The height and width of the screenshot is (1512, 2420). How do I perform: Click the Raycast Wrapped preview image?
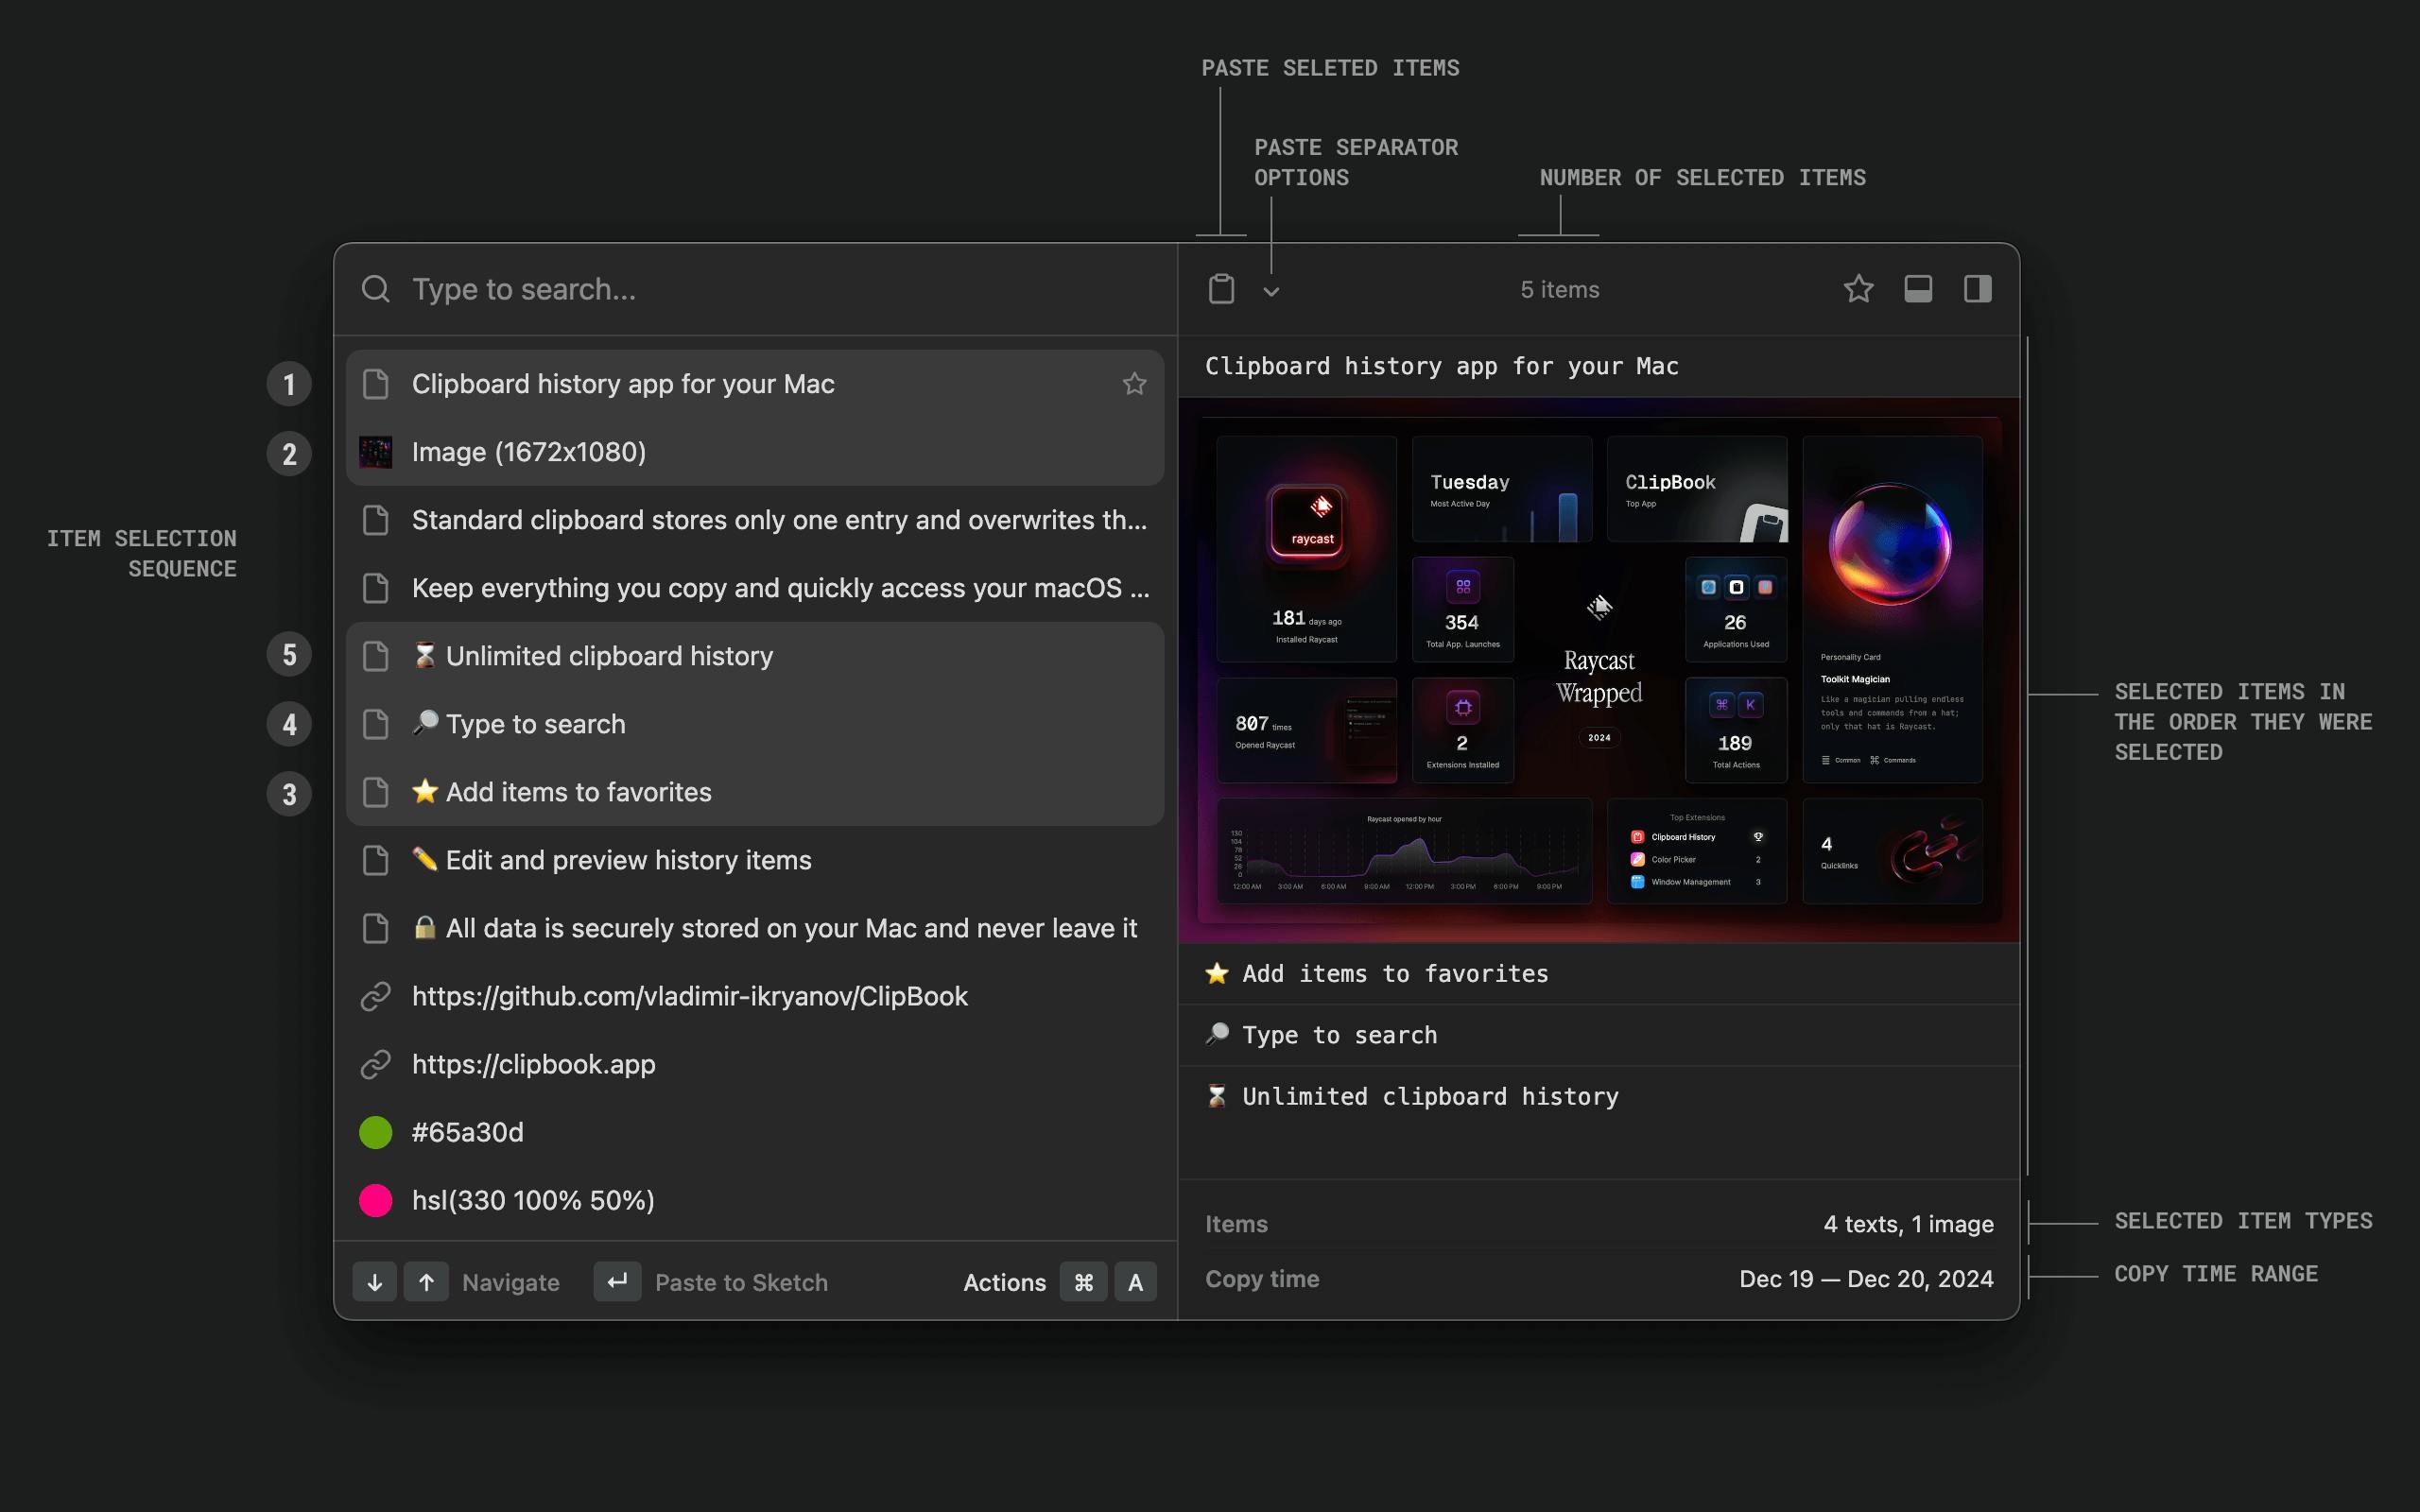click(x=1599, y=670)
